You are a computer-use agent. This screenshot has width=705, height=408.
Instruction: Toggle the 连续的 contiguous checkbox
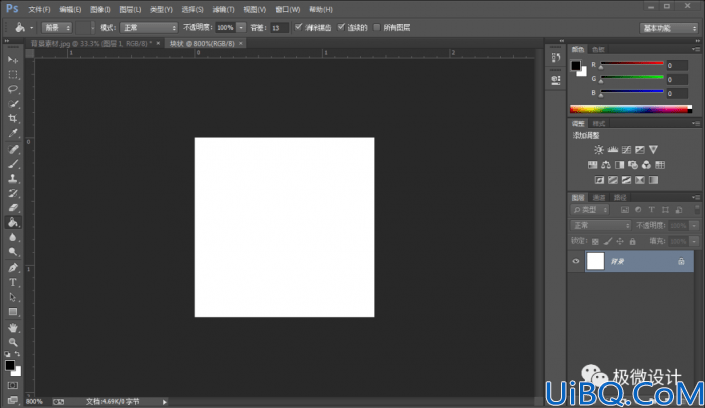[341, 27]
